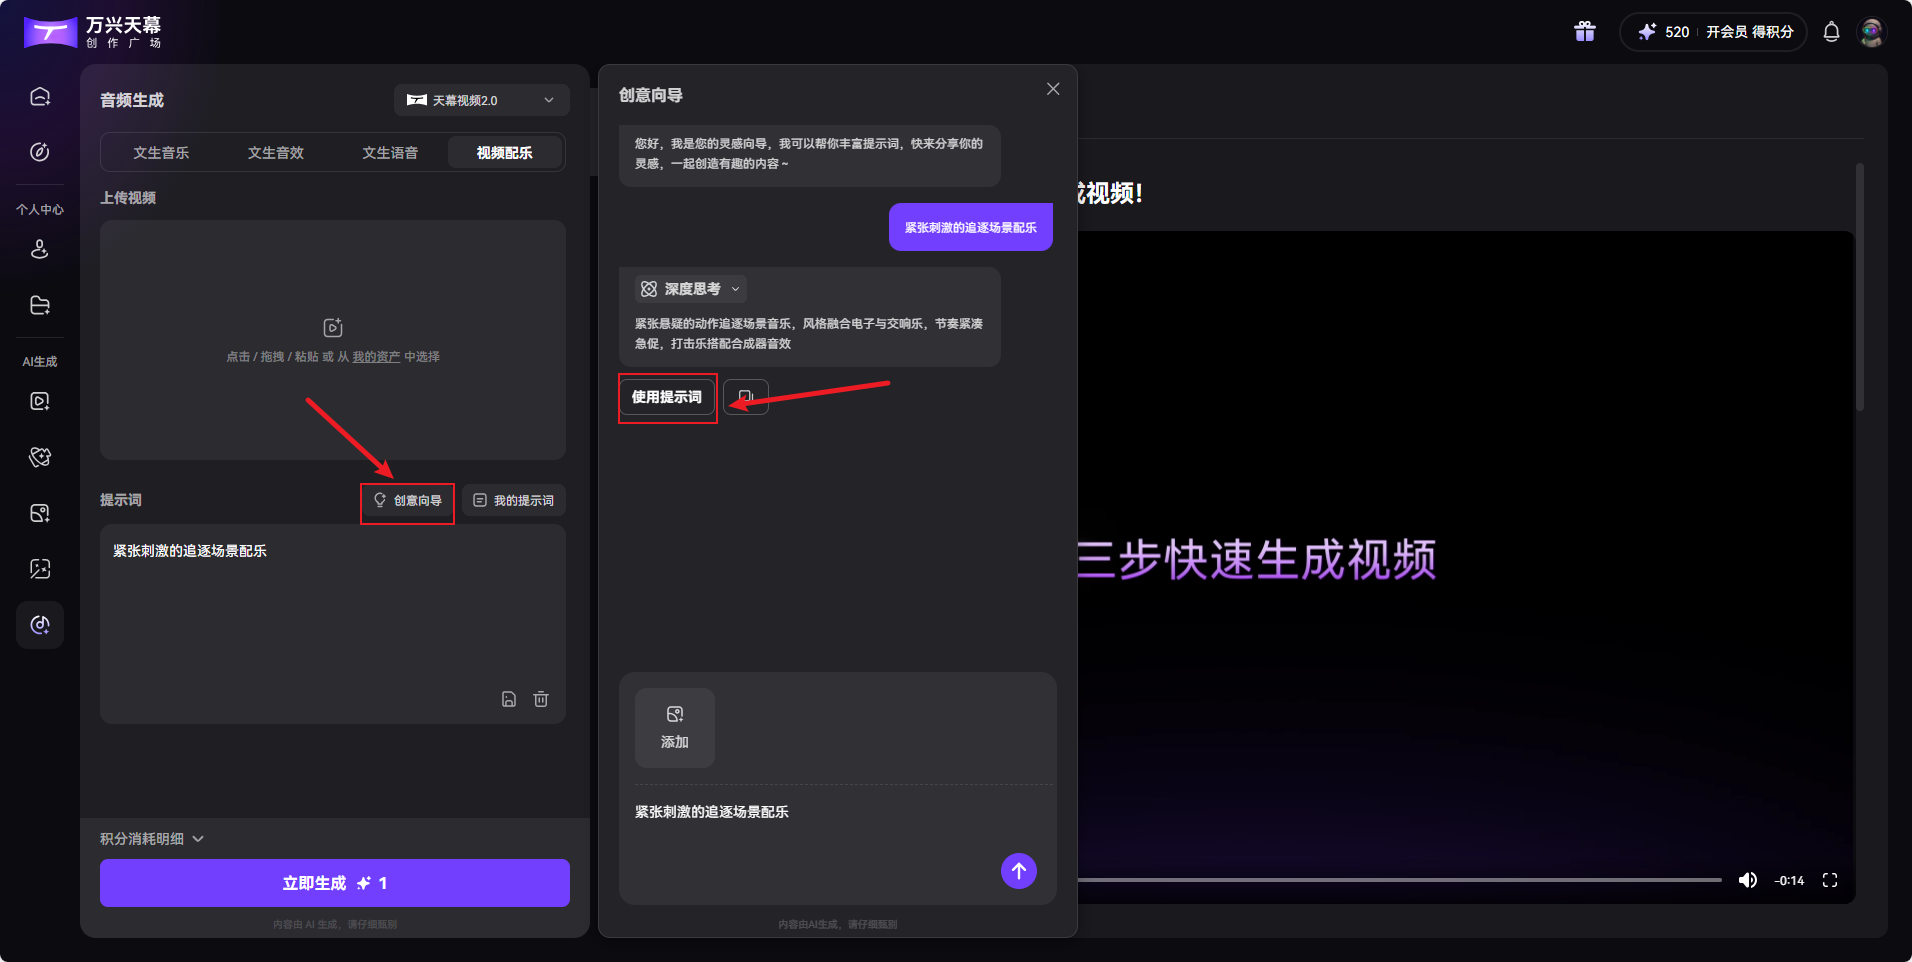Click the 立即生成 generate button

click(333, 883)
